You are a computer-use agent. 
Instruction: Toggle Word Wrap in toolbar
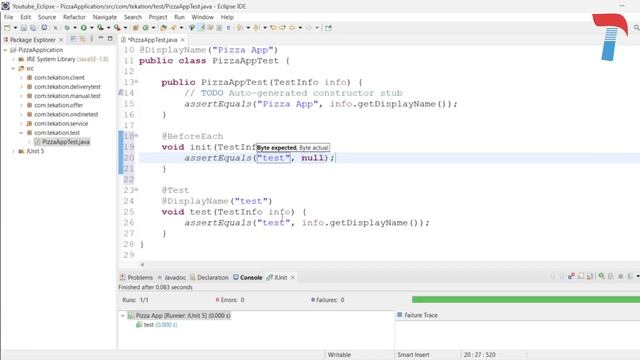211,28
